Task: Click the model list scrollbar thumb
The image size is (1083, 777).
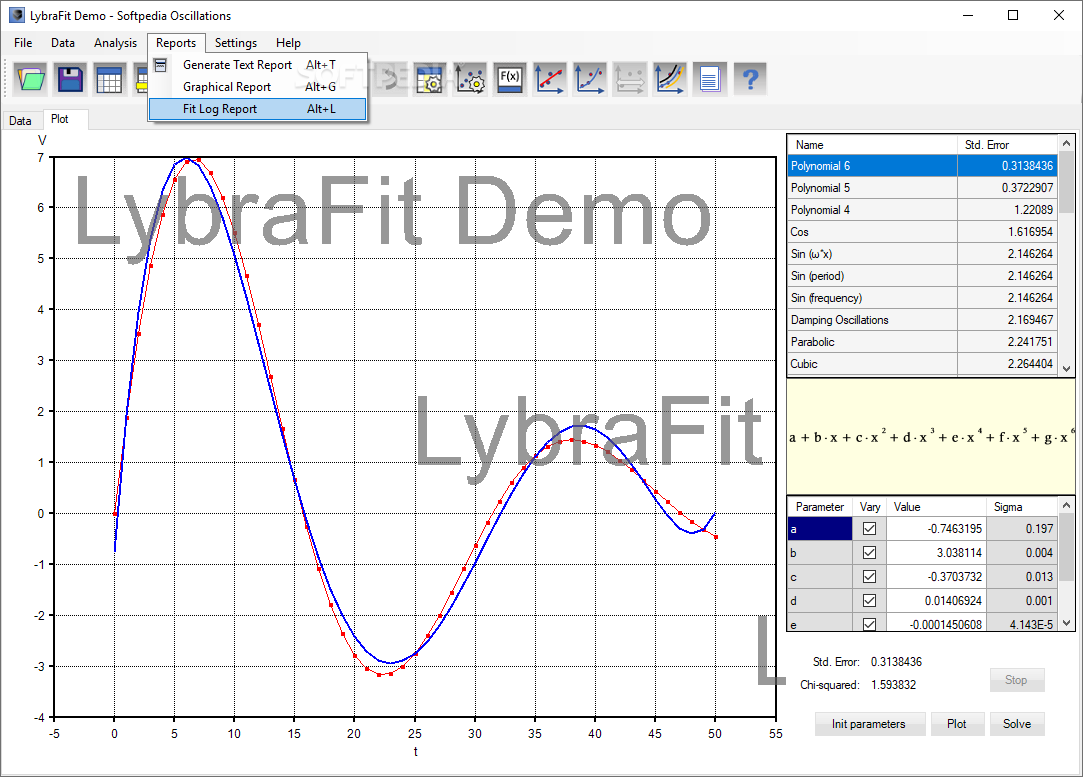Action: (1066, 182)
